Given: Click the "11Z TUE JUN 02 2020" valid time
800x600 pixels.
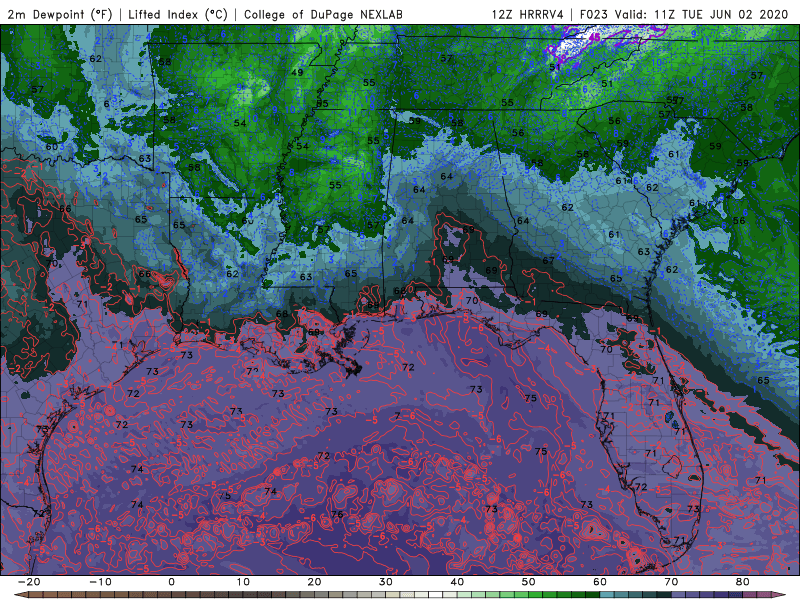Looking at the screenshot, I should click(x=721, y=14).
